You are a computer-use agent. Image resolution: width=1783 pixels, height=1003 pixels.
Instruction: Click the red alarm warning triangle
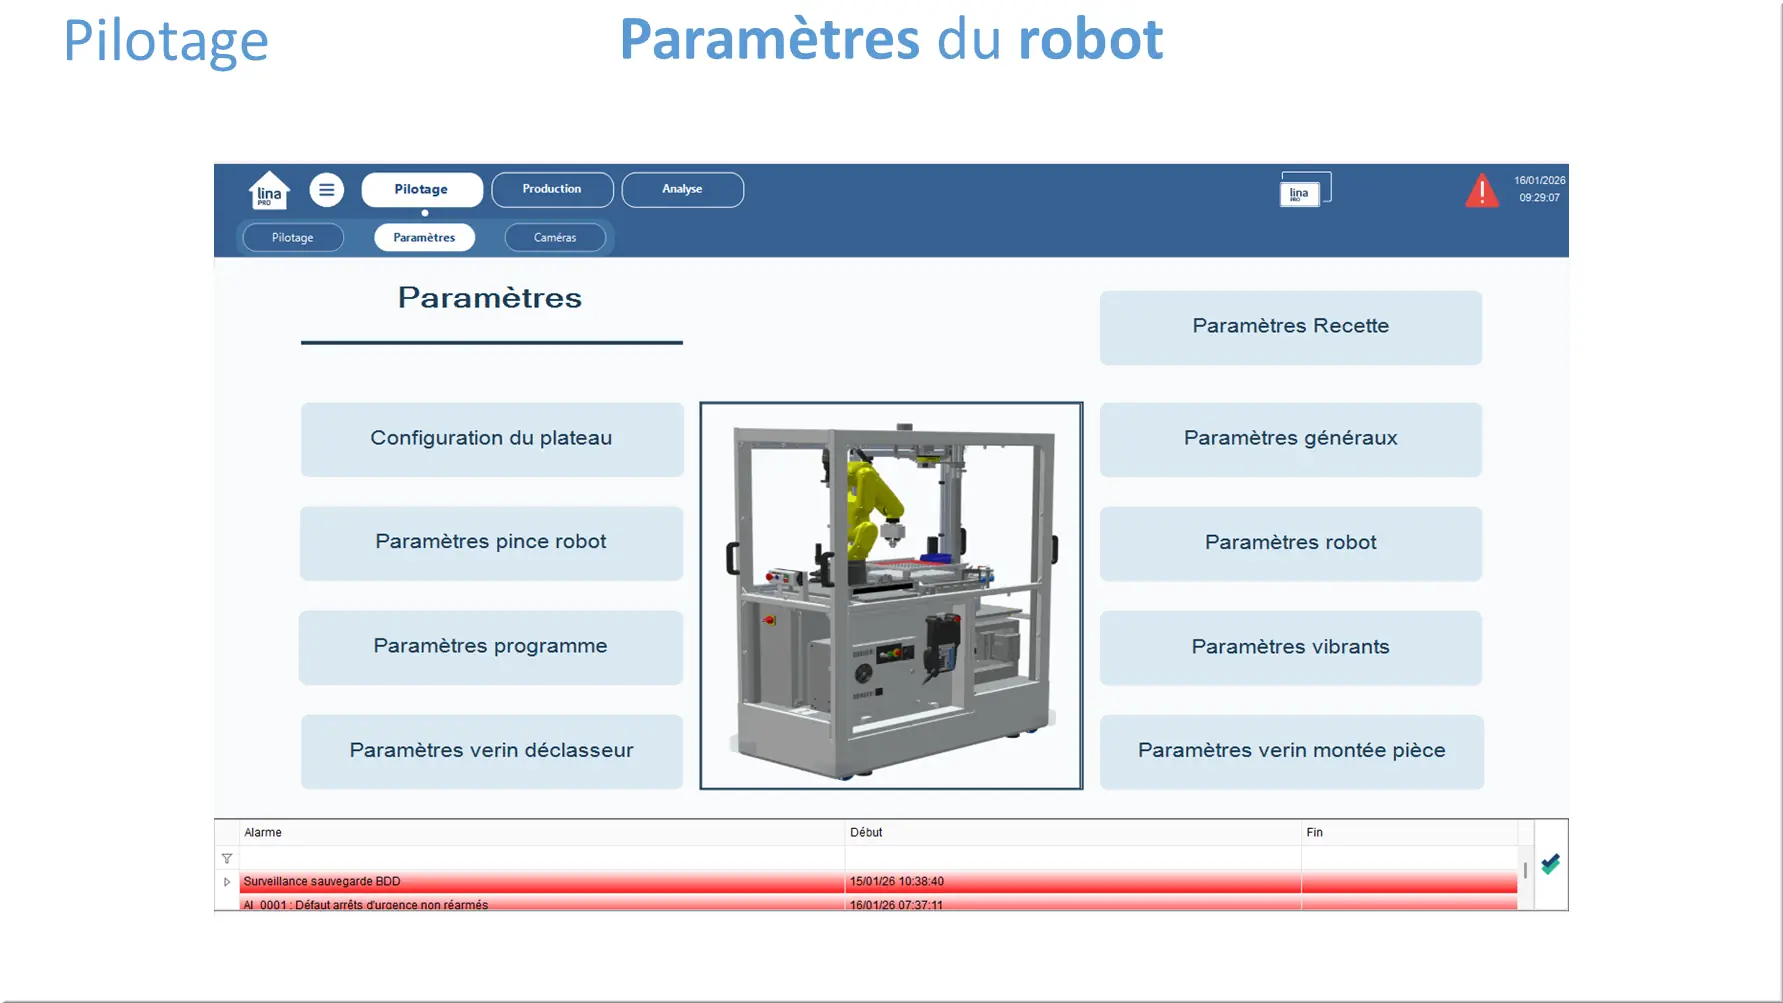[1481, 191]
